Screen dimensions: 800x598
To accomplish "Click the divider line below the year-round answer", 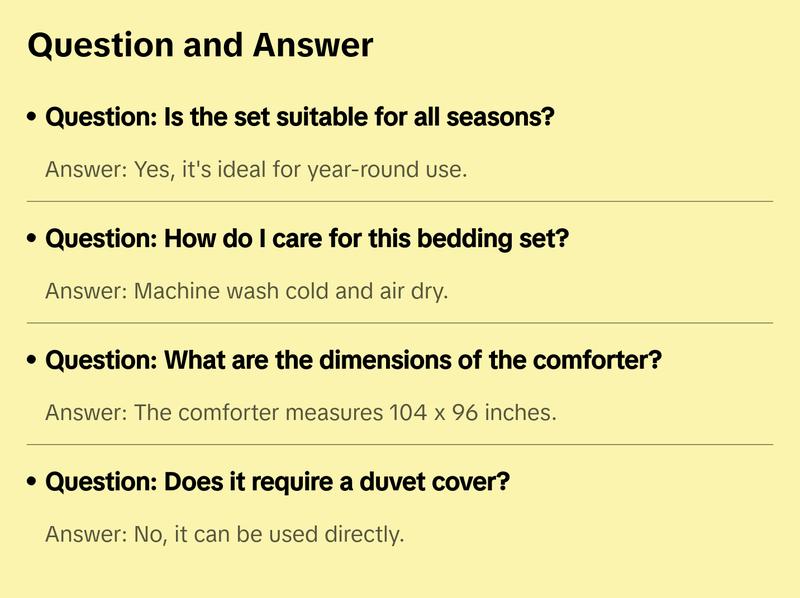I will pos(400,201).
